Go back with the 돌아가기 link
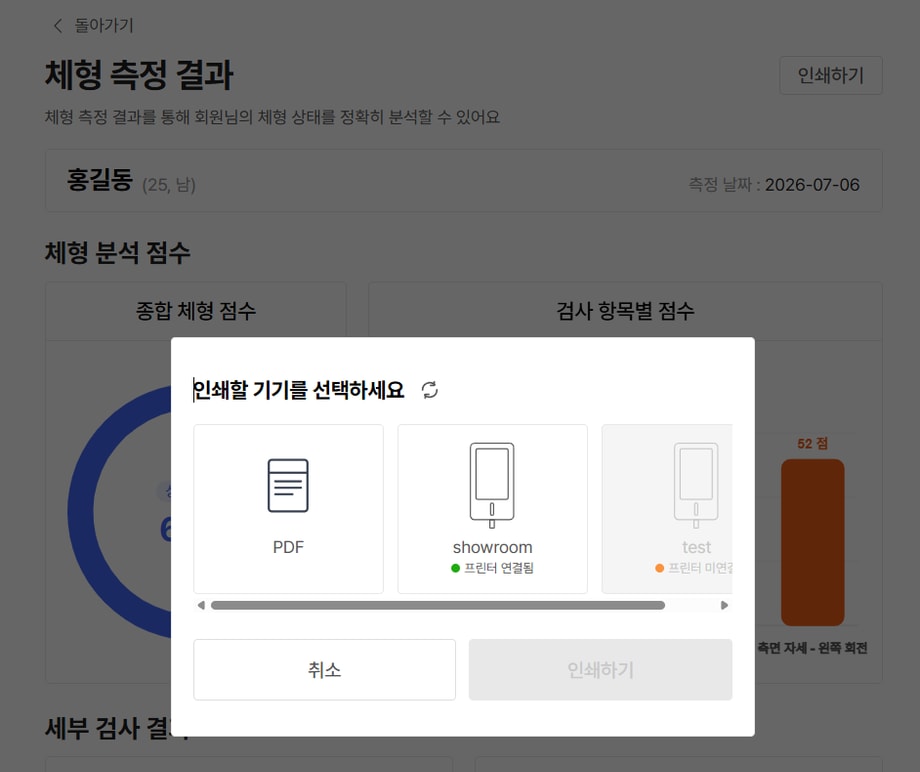This screenshot has width=920, height=772. 104,26
